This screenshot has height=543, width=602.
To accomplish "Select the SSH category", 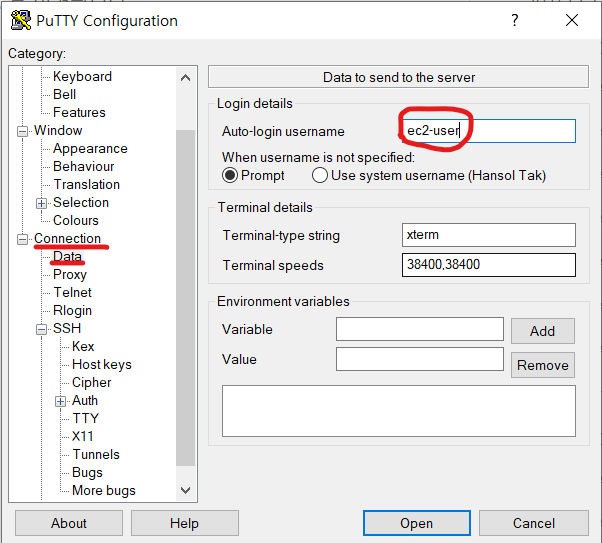I will coord(67,329).
